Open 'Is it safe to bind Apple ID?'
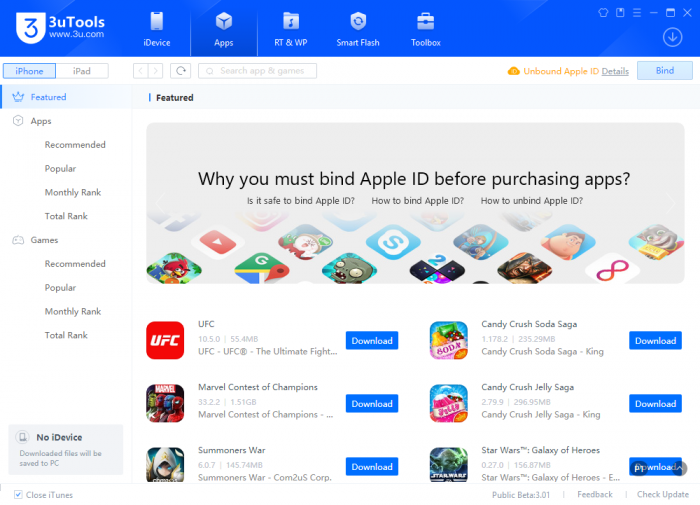 300,201
